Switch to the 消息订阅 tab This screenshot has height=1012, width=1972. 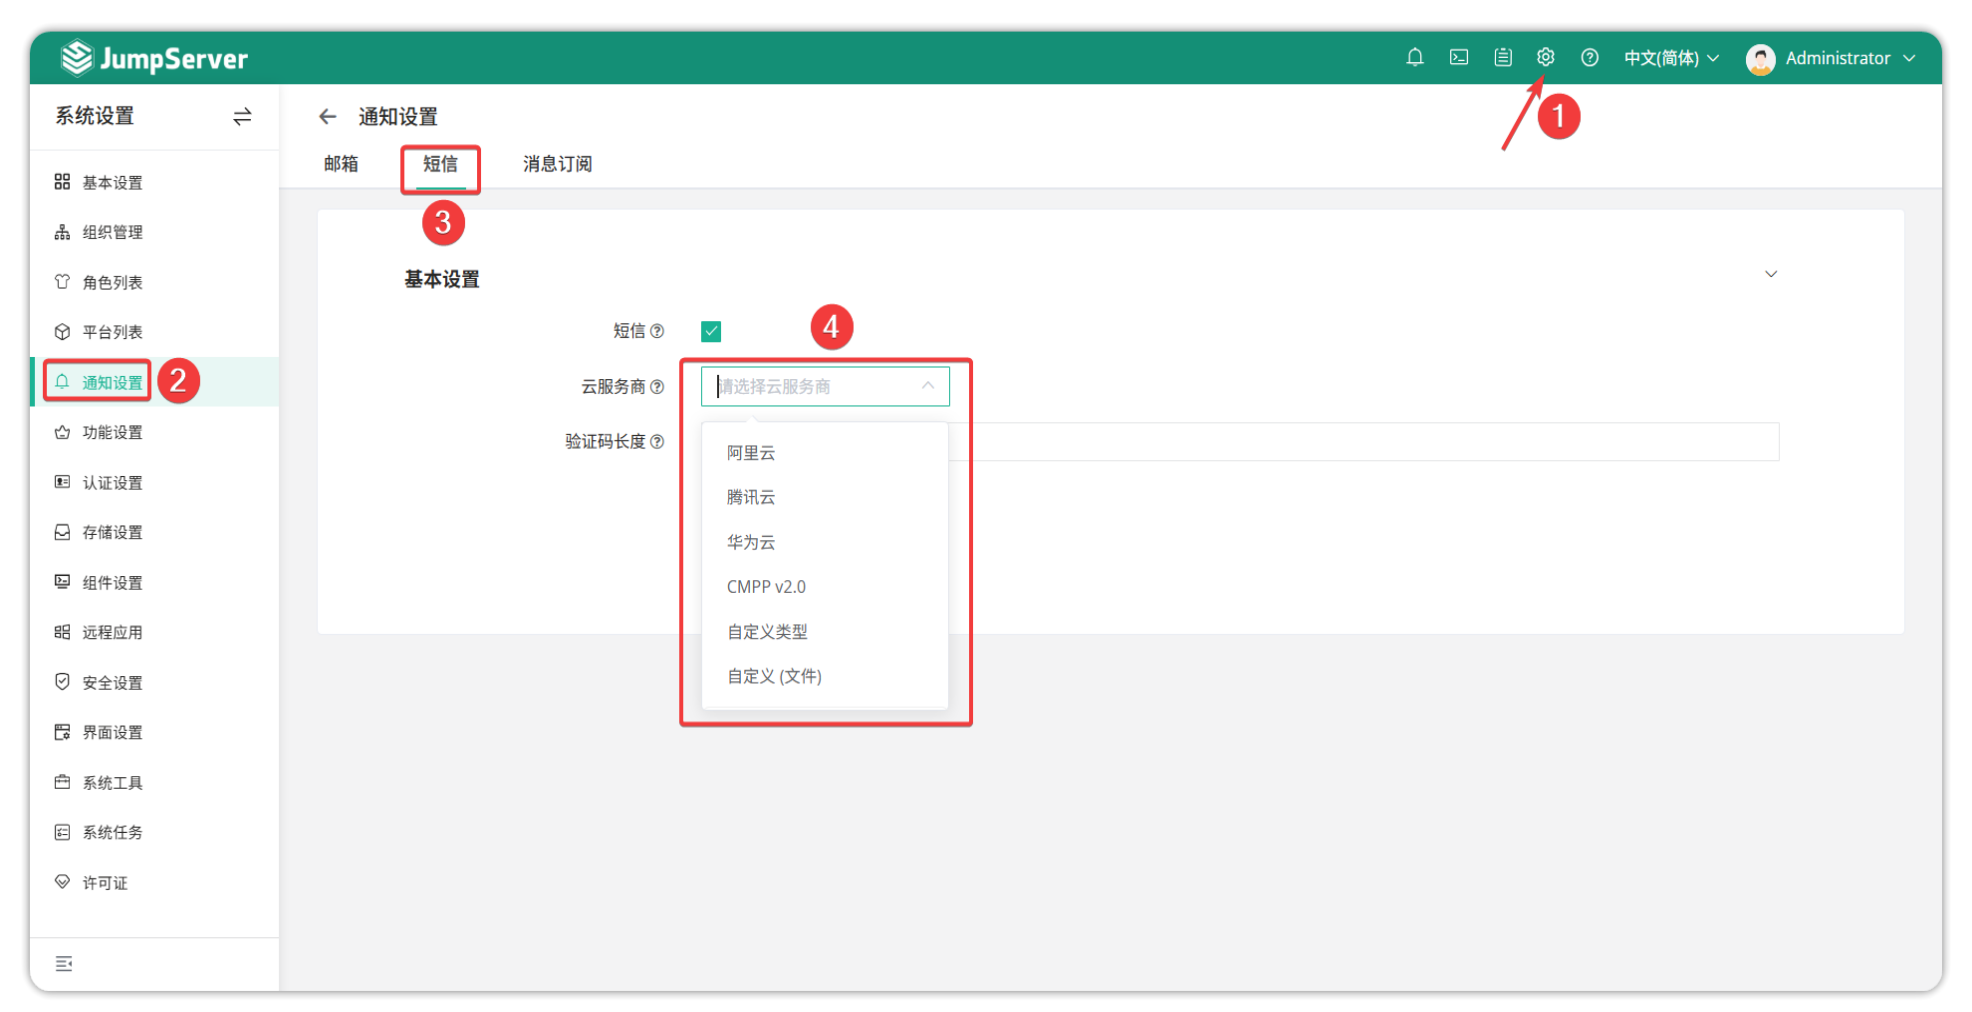pyautogui.click(x=557, y=164)
